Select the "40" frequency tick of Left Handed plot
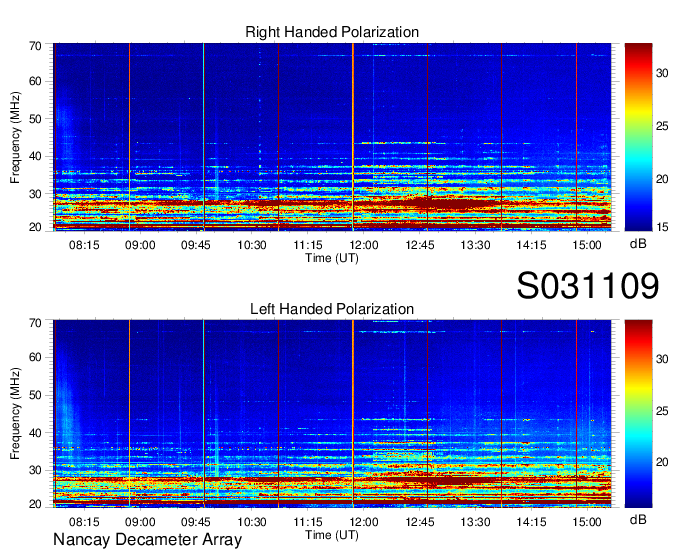The height and width of the screenshot is (552, 680). 35,433
